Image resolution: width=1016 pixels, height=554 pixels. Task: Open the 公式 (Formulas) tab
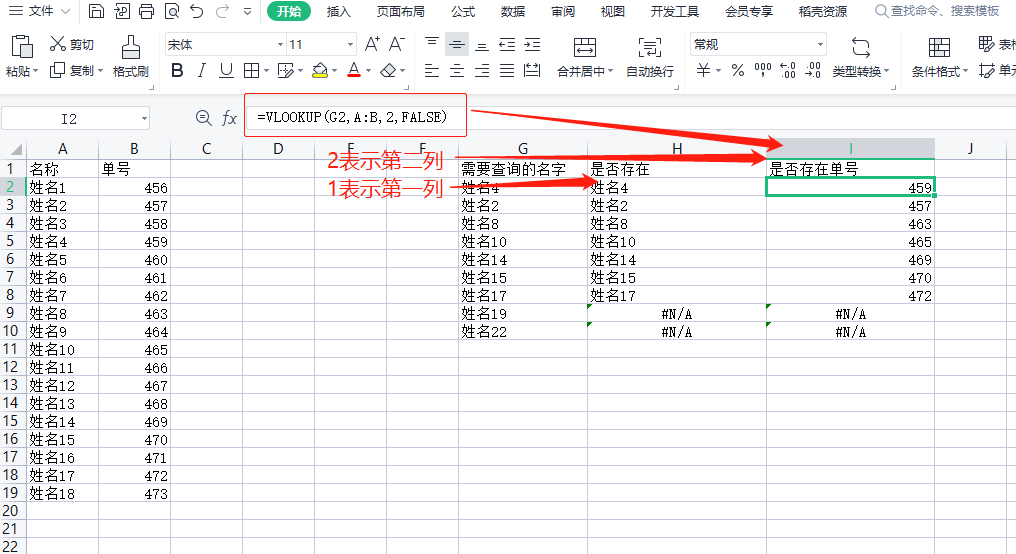tap(463, 12)
